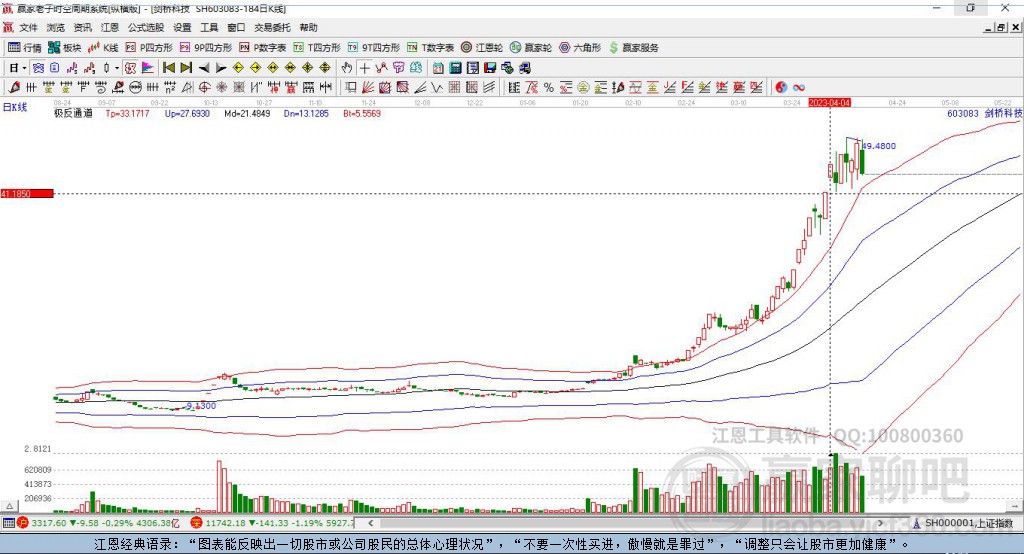Screen dimensions: 1024x554
Task: Open the calculator icon
Action: (456, 68)
